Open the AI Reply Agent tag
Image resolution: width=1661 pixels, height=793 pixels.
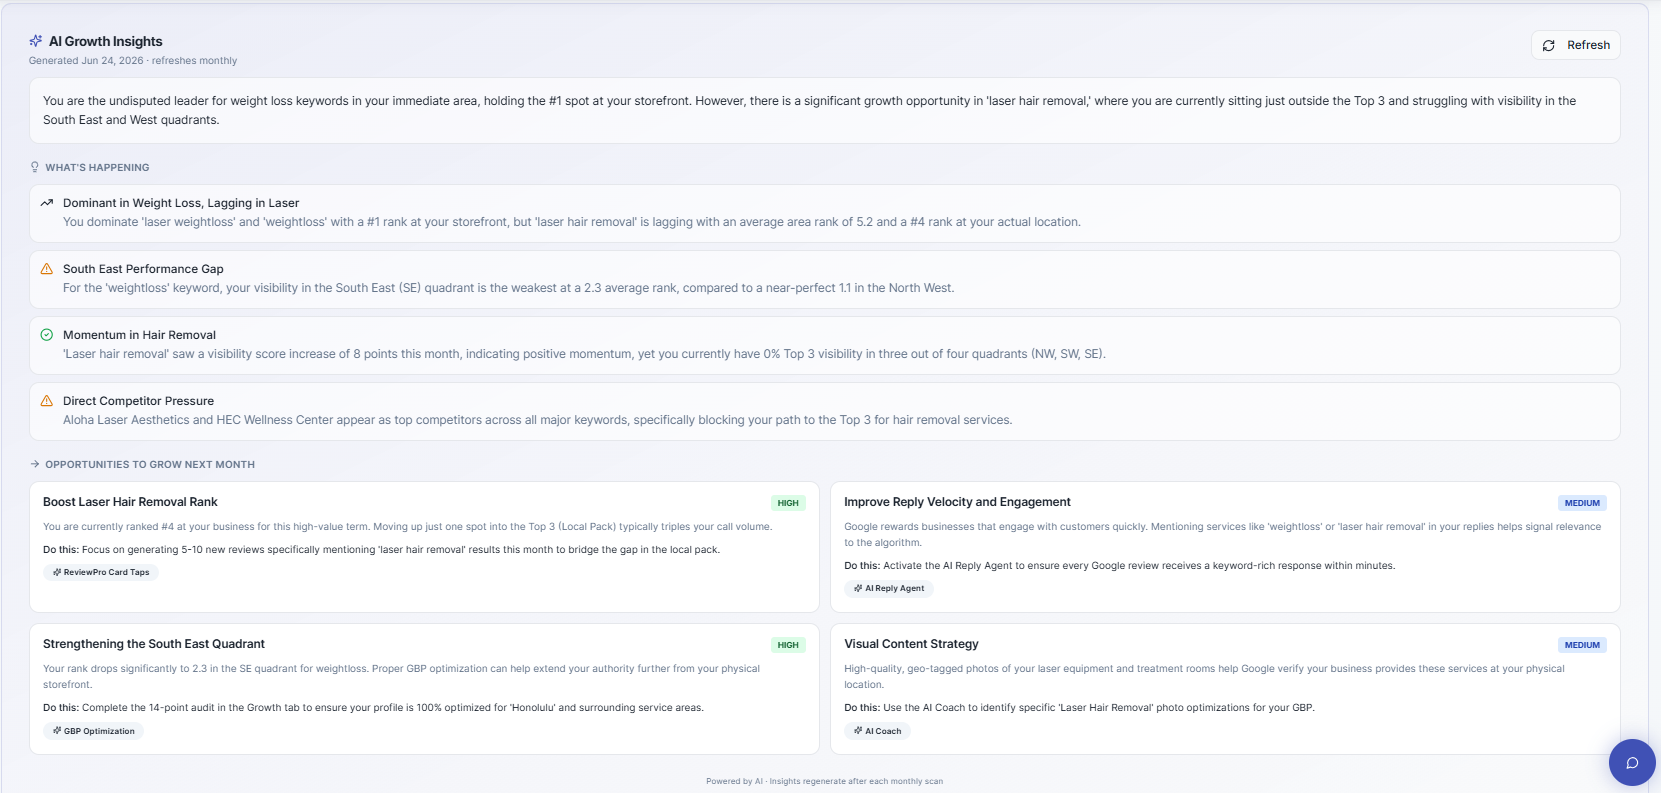(x=889, y=588)
